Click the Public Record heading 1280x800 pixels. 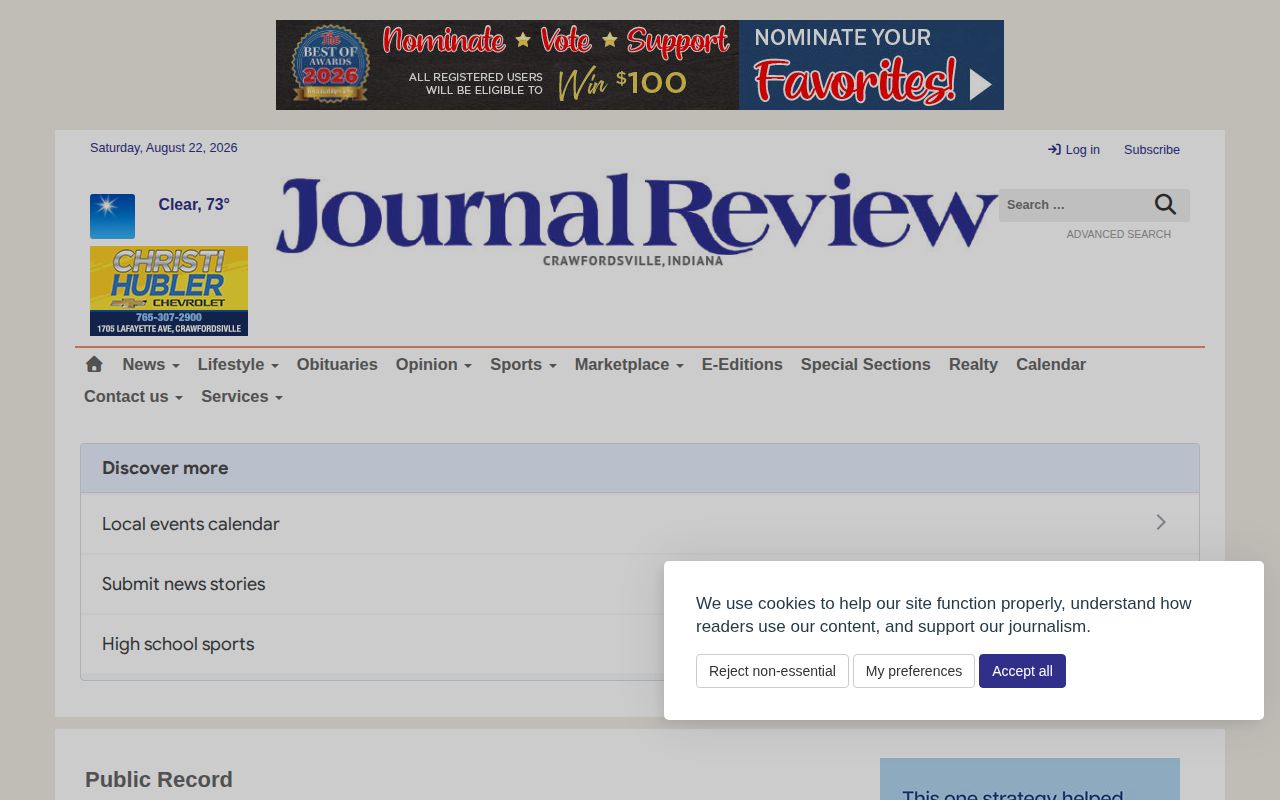tap(159, 779)
